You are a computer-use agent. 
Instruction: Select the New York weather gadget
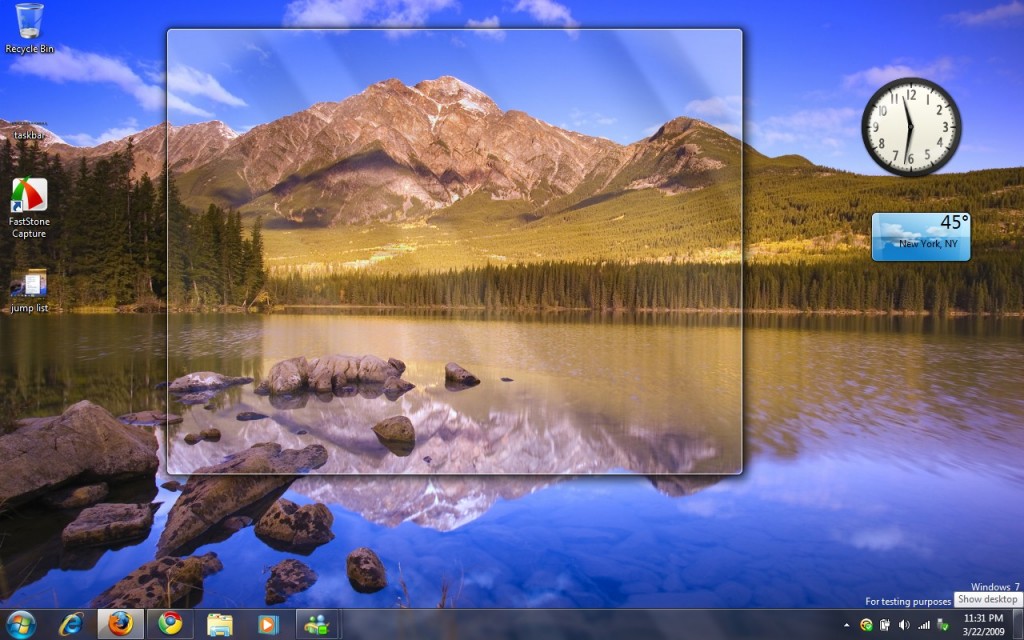point(919,236)
